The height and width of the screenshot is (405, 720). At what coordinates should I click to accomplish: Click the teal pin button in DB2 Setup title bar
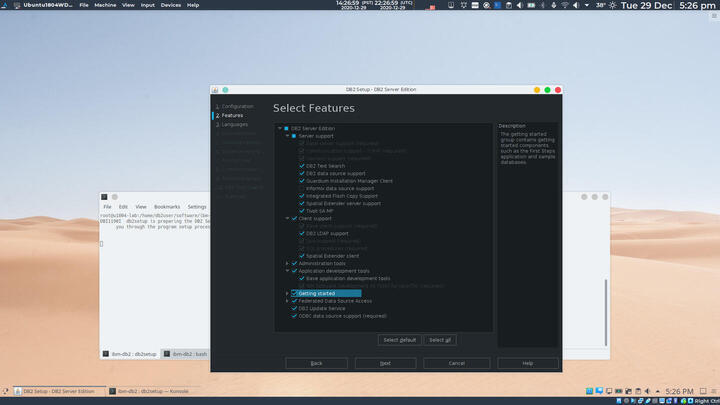[x=225, y=90]
